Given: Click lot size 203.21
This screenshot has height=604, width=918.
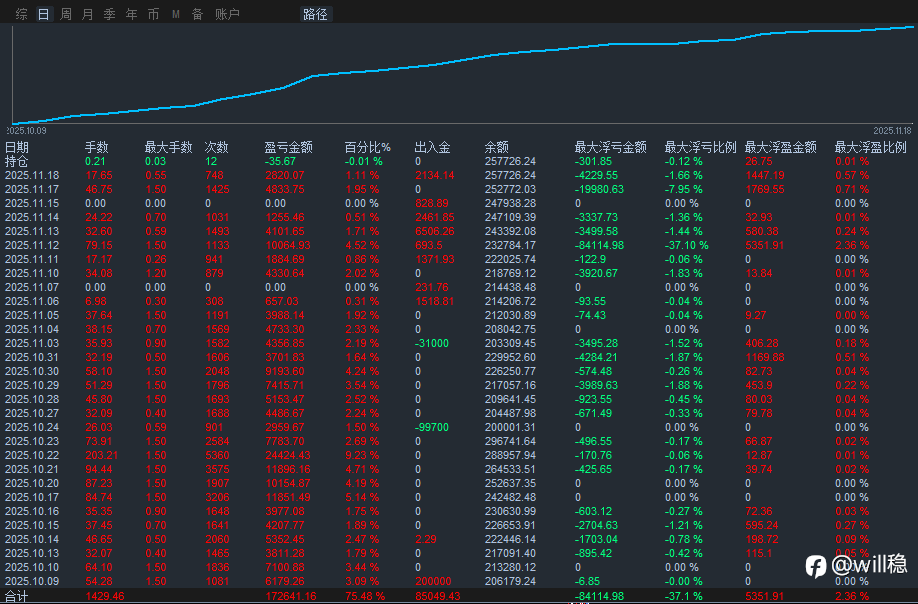Looking at the screenshot, I should point(101,455).
